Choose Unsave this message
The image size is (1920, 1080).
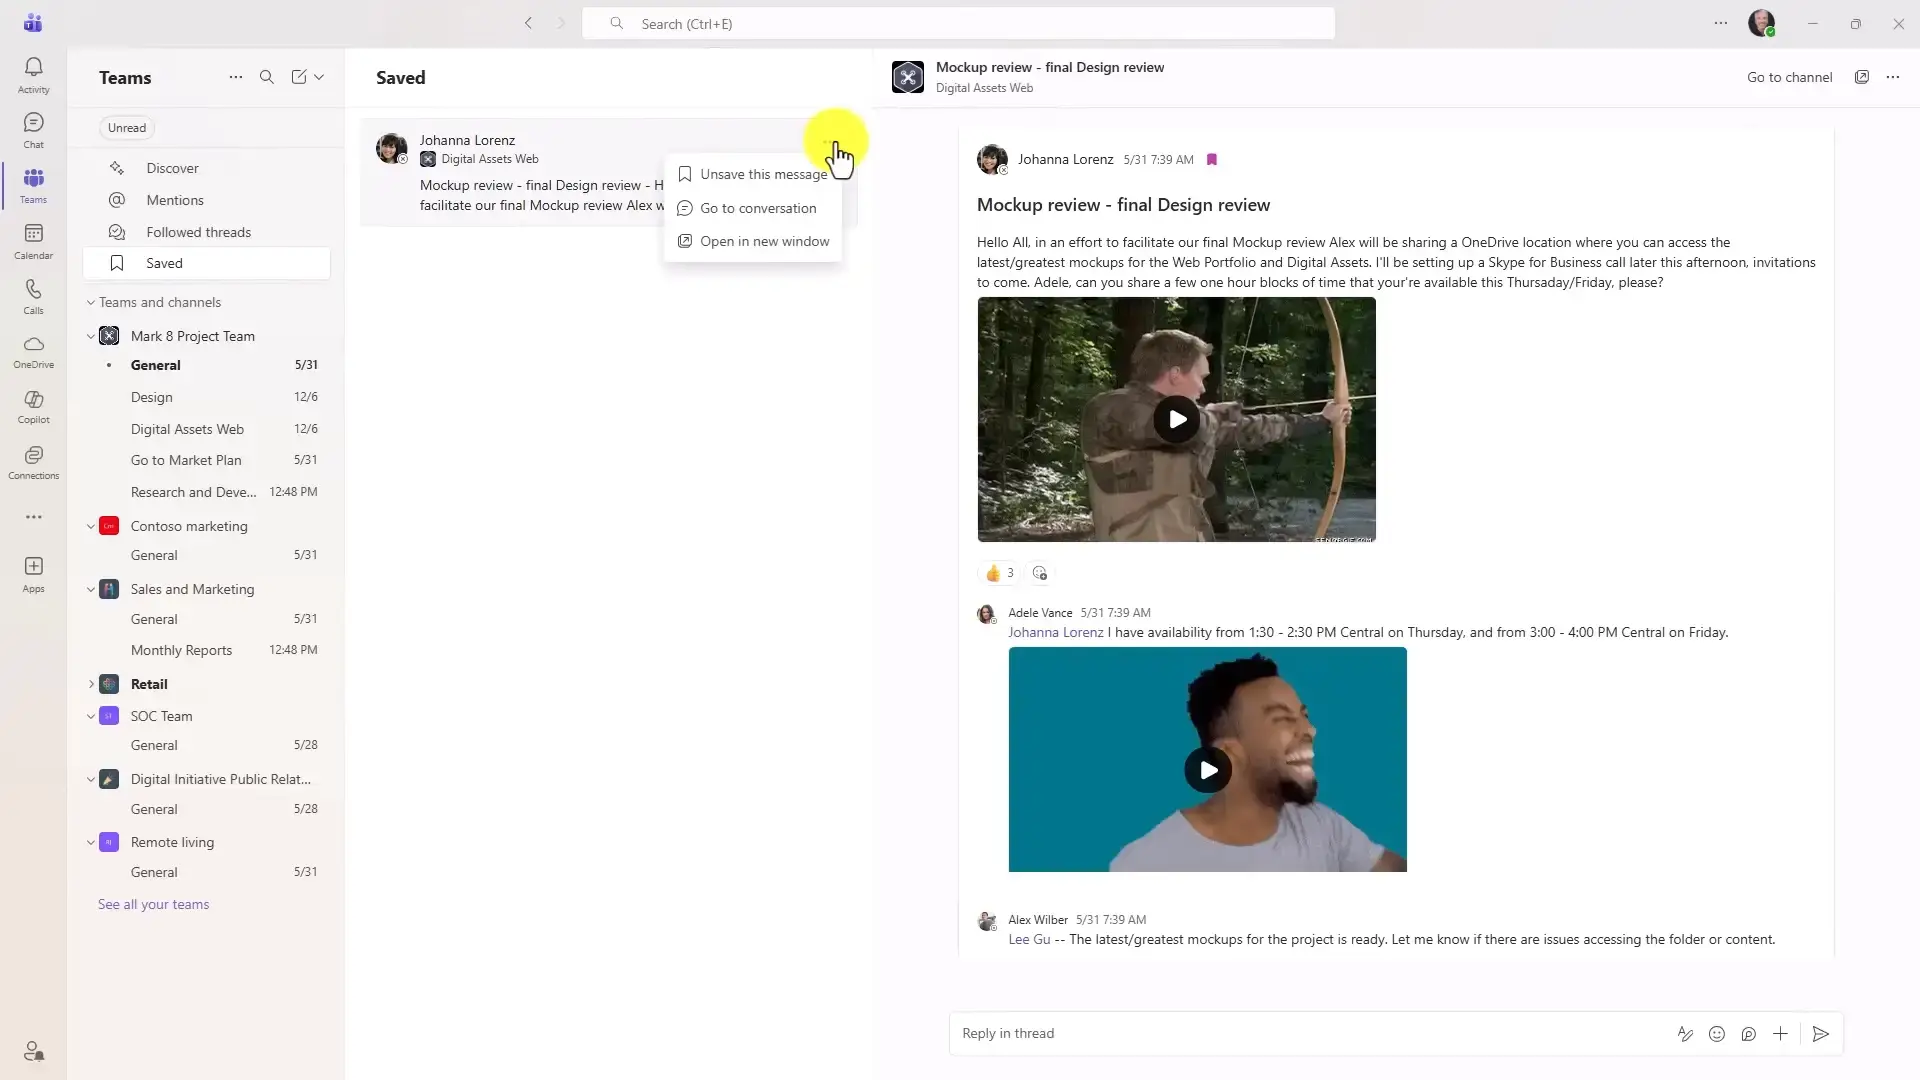pyautogui.click(x=753, y=175)
